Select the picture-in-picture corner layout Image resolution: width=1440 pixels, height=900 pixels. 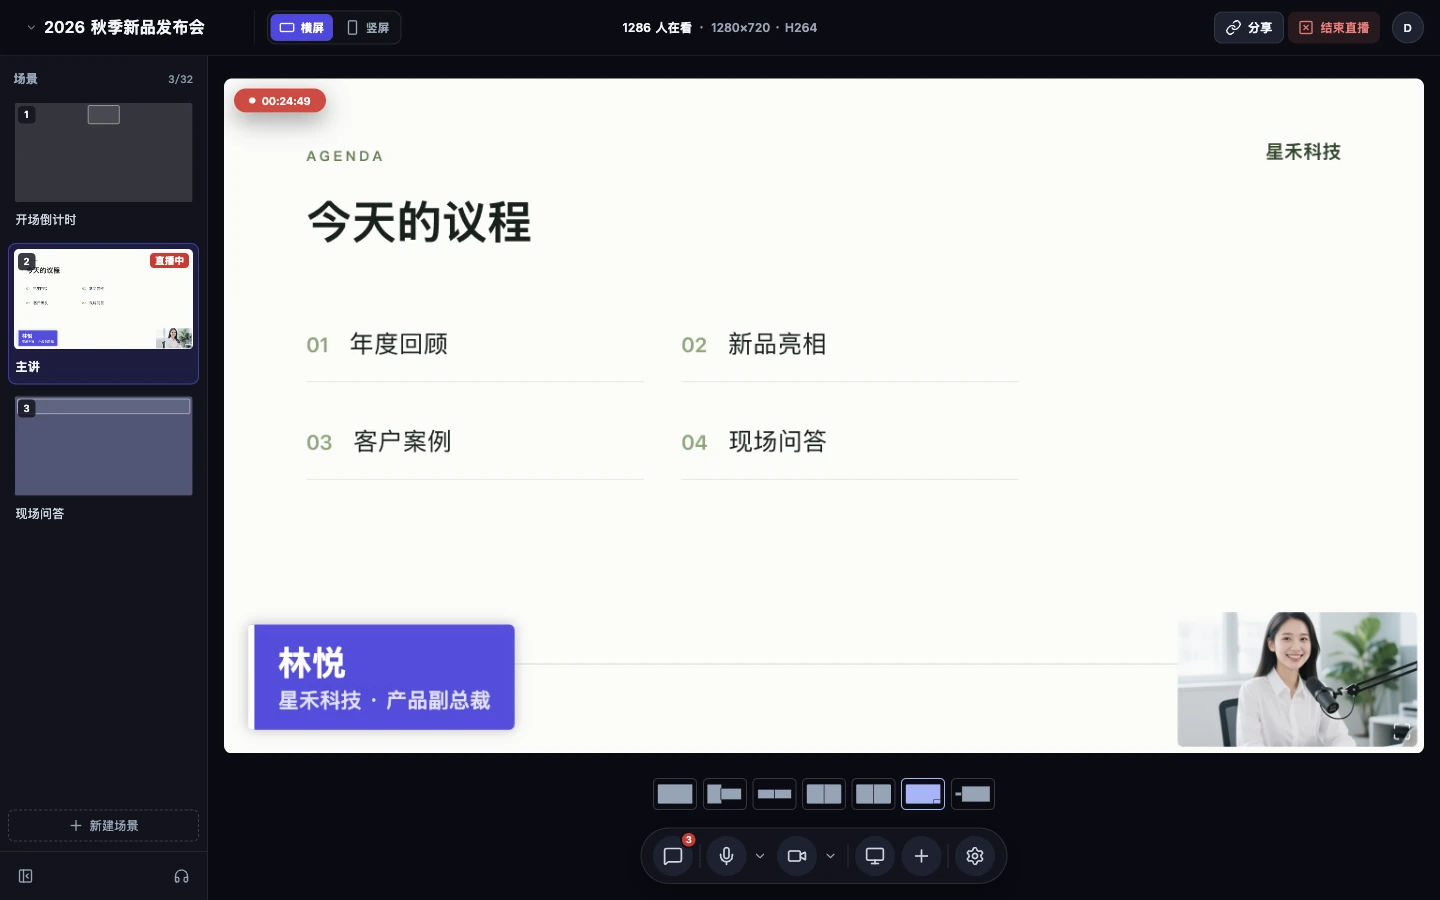point(923,794)
